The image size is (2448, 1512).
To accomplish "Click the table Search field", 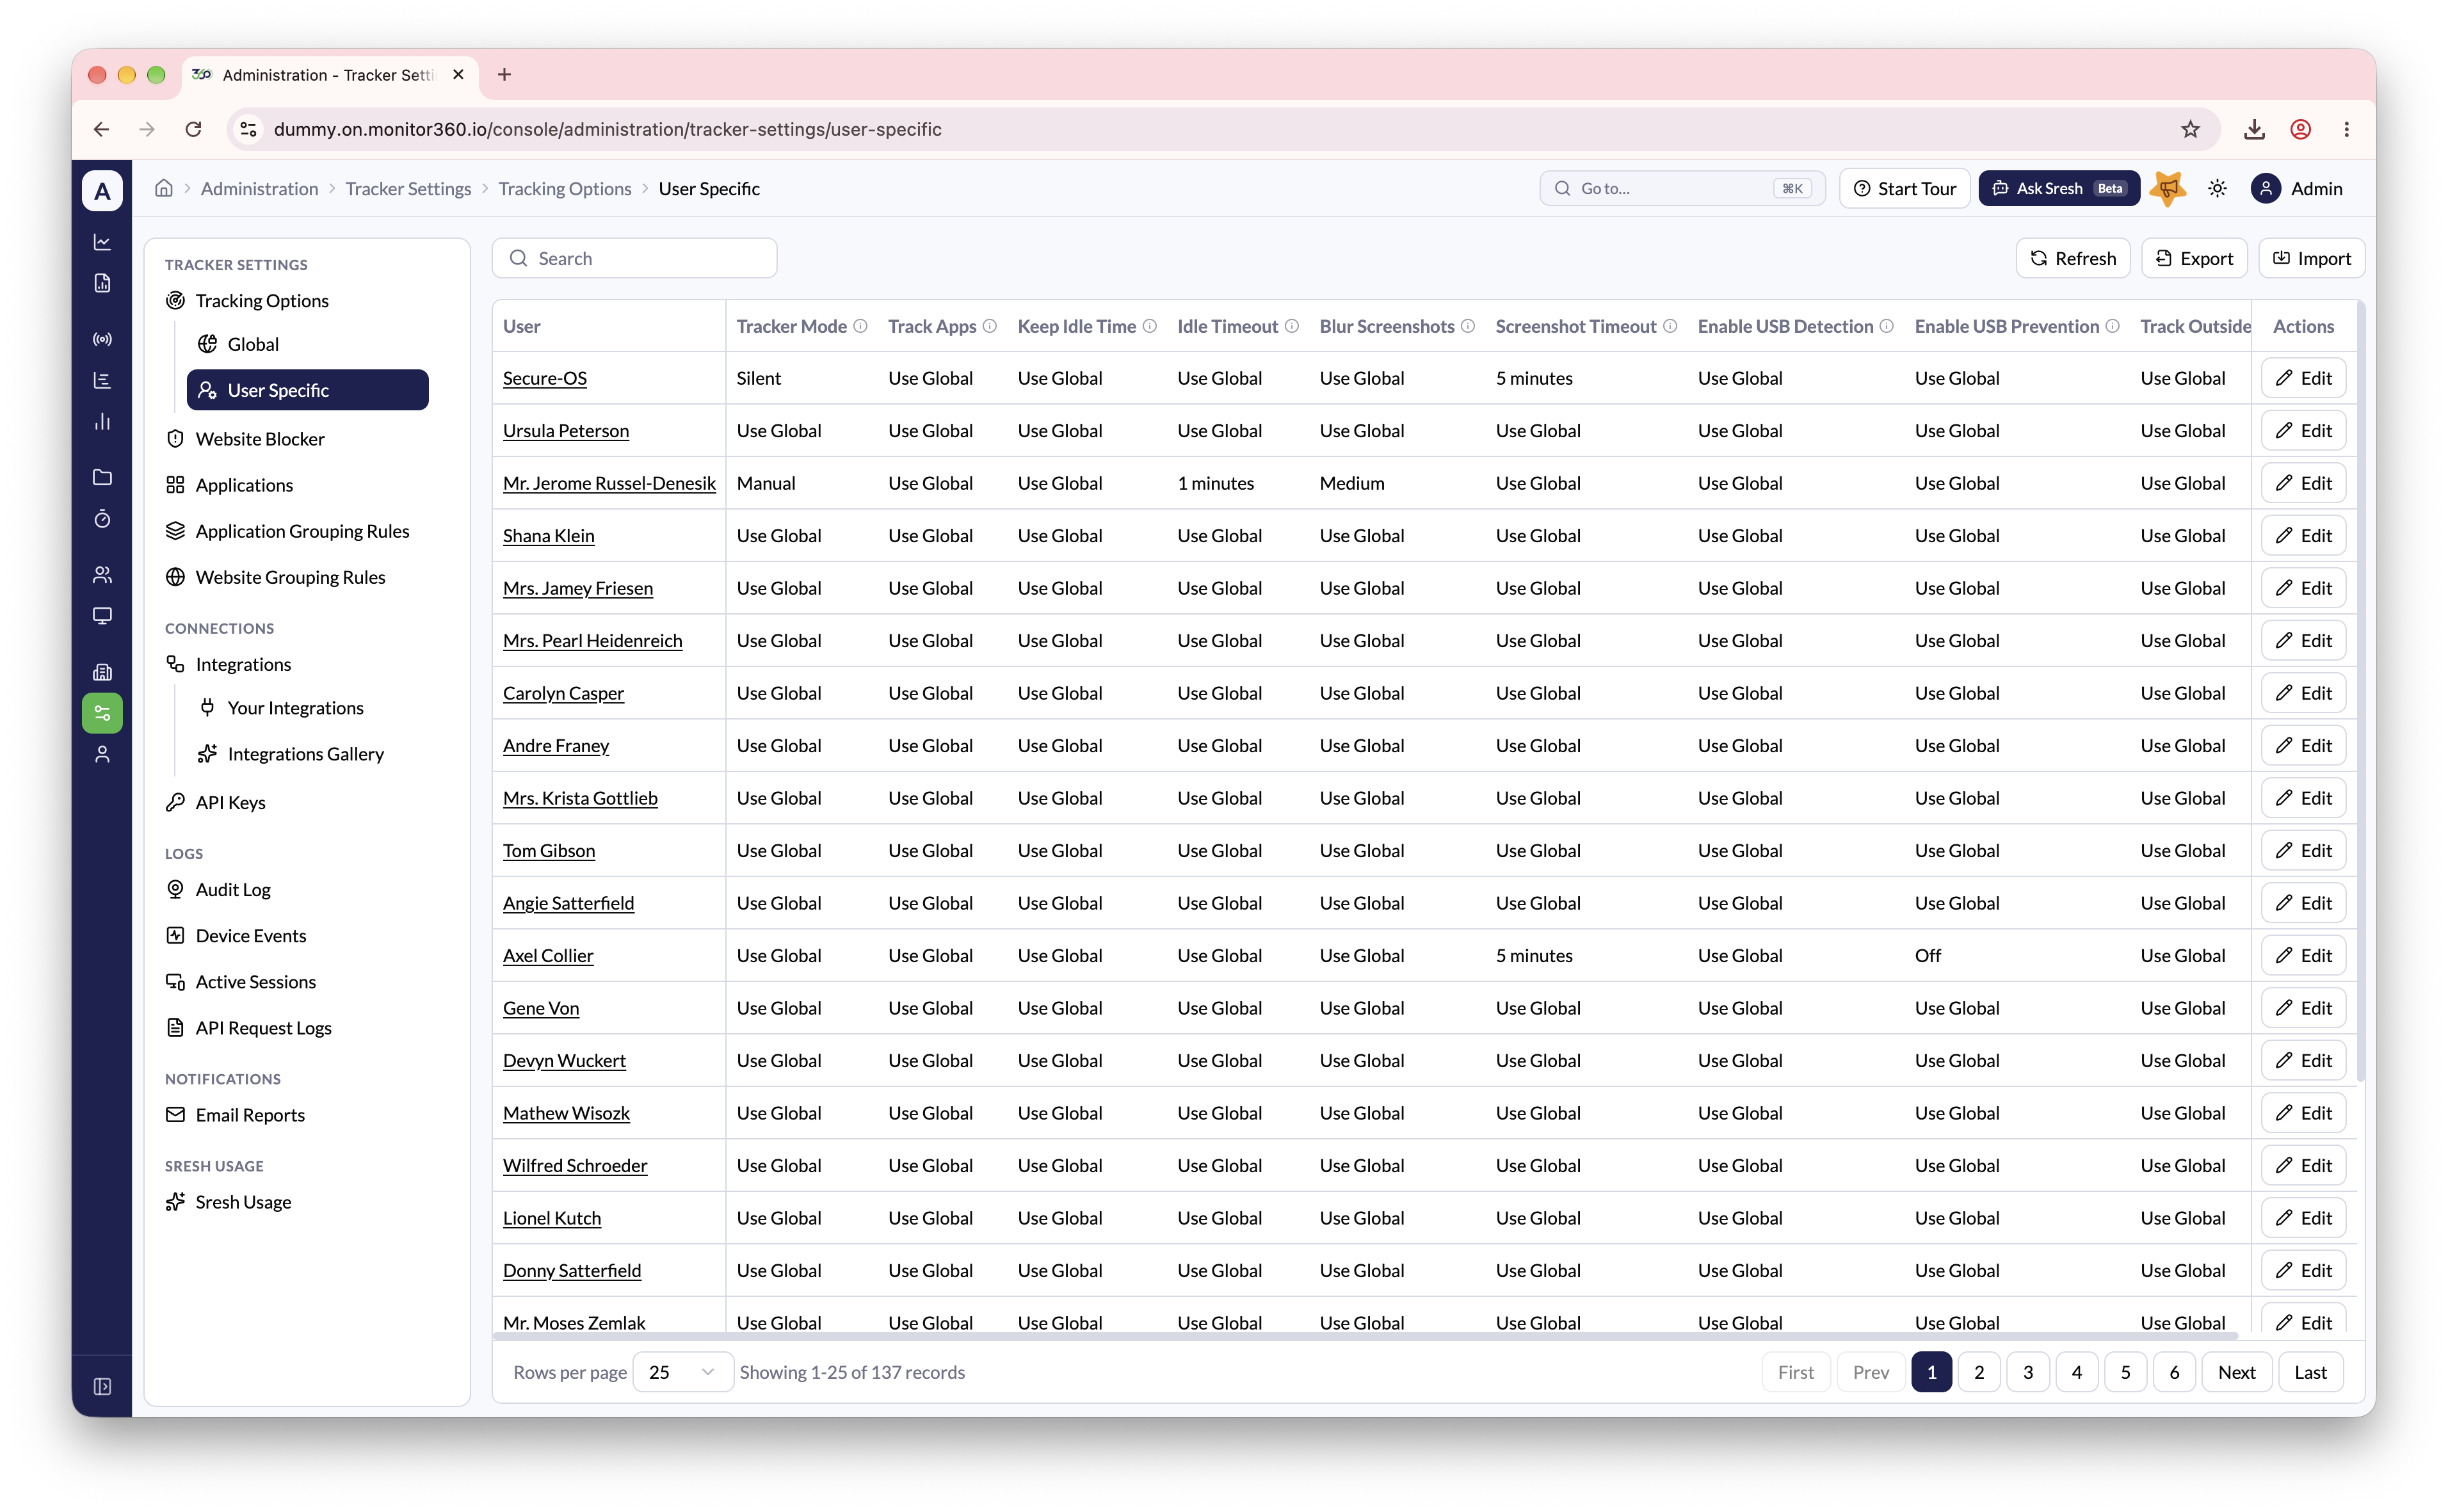I will point(634,258).
